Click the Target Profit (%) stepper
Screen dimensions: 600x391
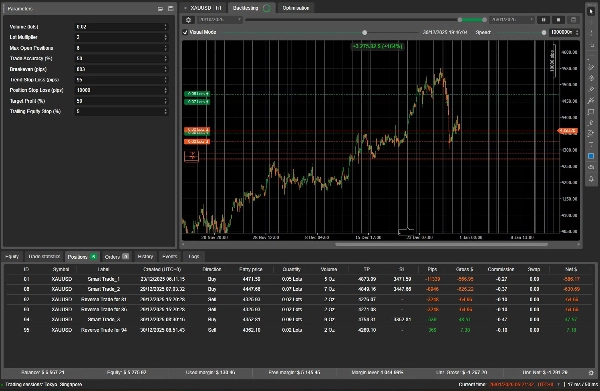point(165,101)
